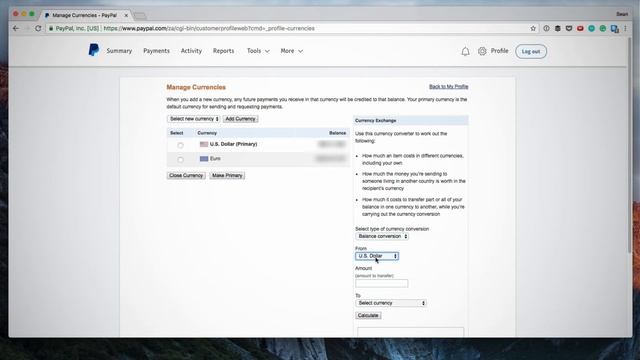Click the Manage Currencies page heading

point(196,87)
